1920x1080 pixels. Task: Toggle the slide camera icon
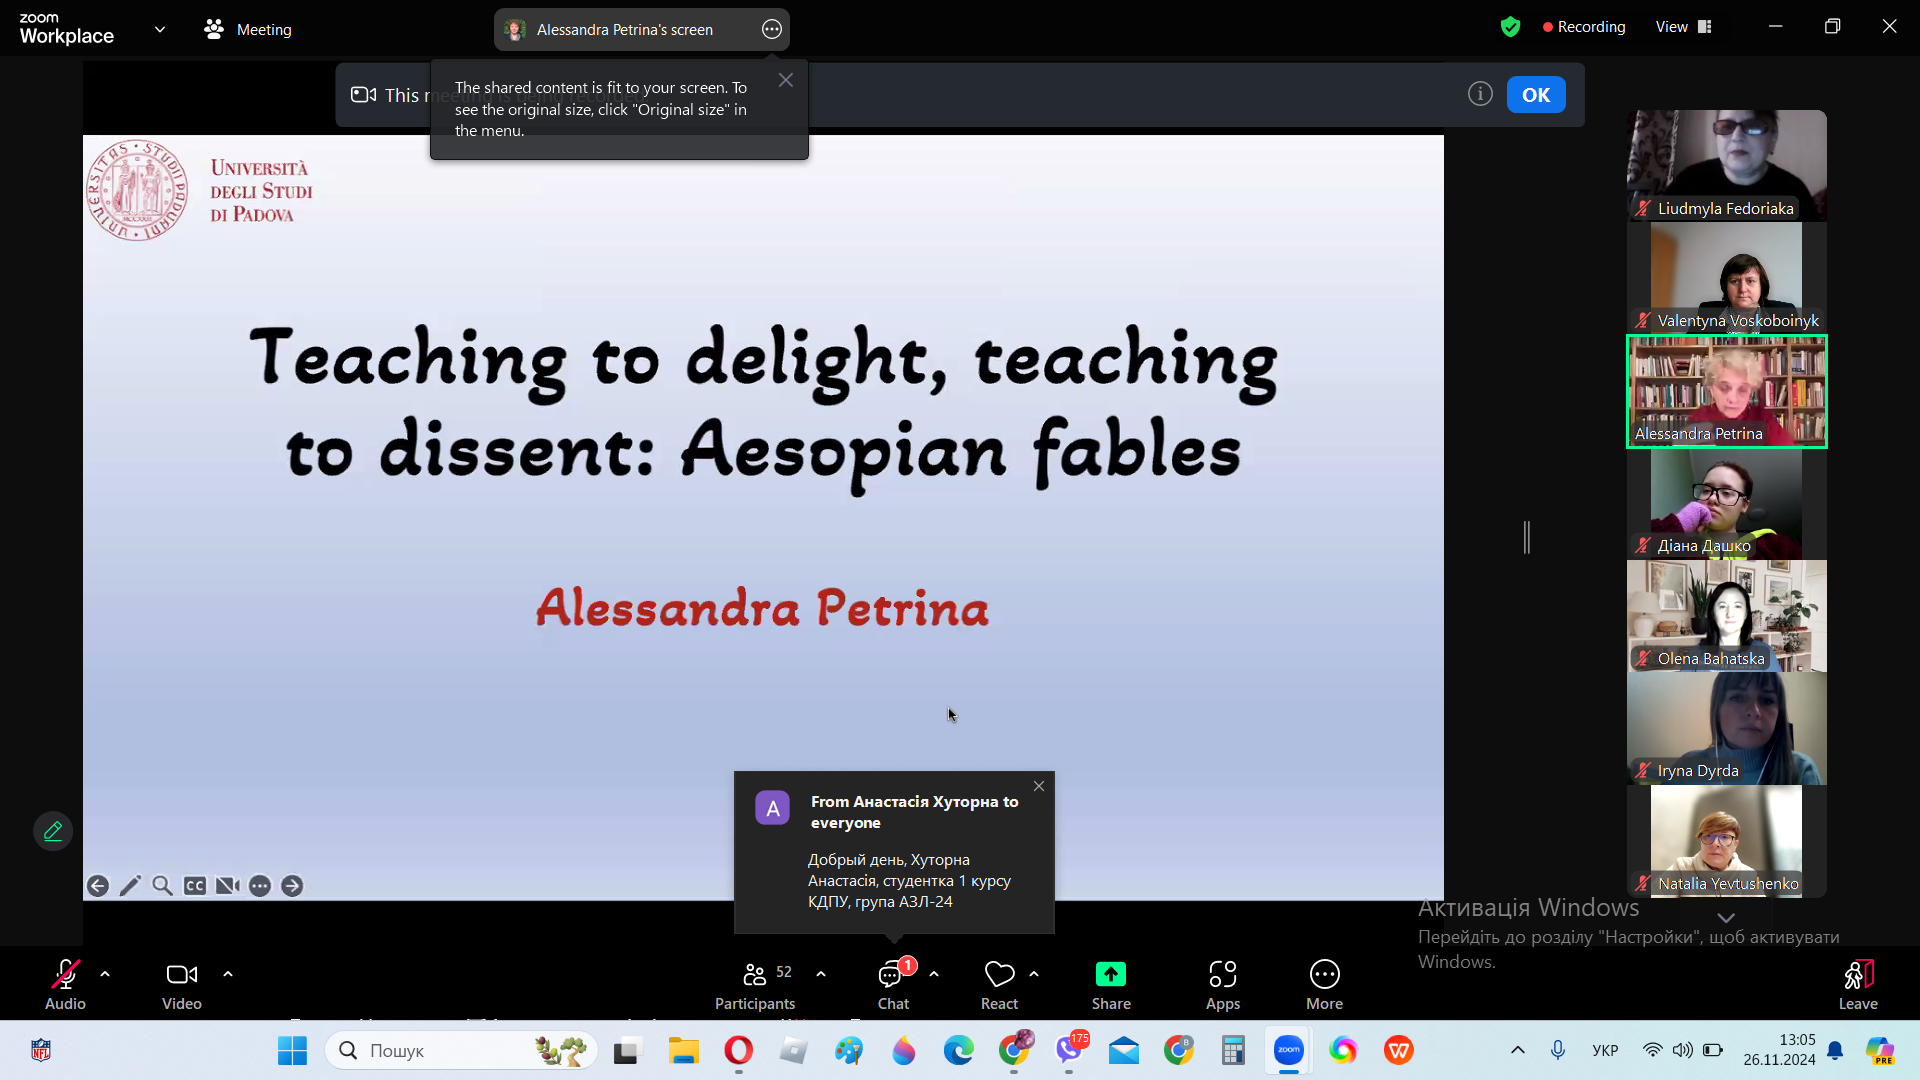(227, 886)
